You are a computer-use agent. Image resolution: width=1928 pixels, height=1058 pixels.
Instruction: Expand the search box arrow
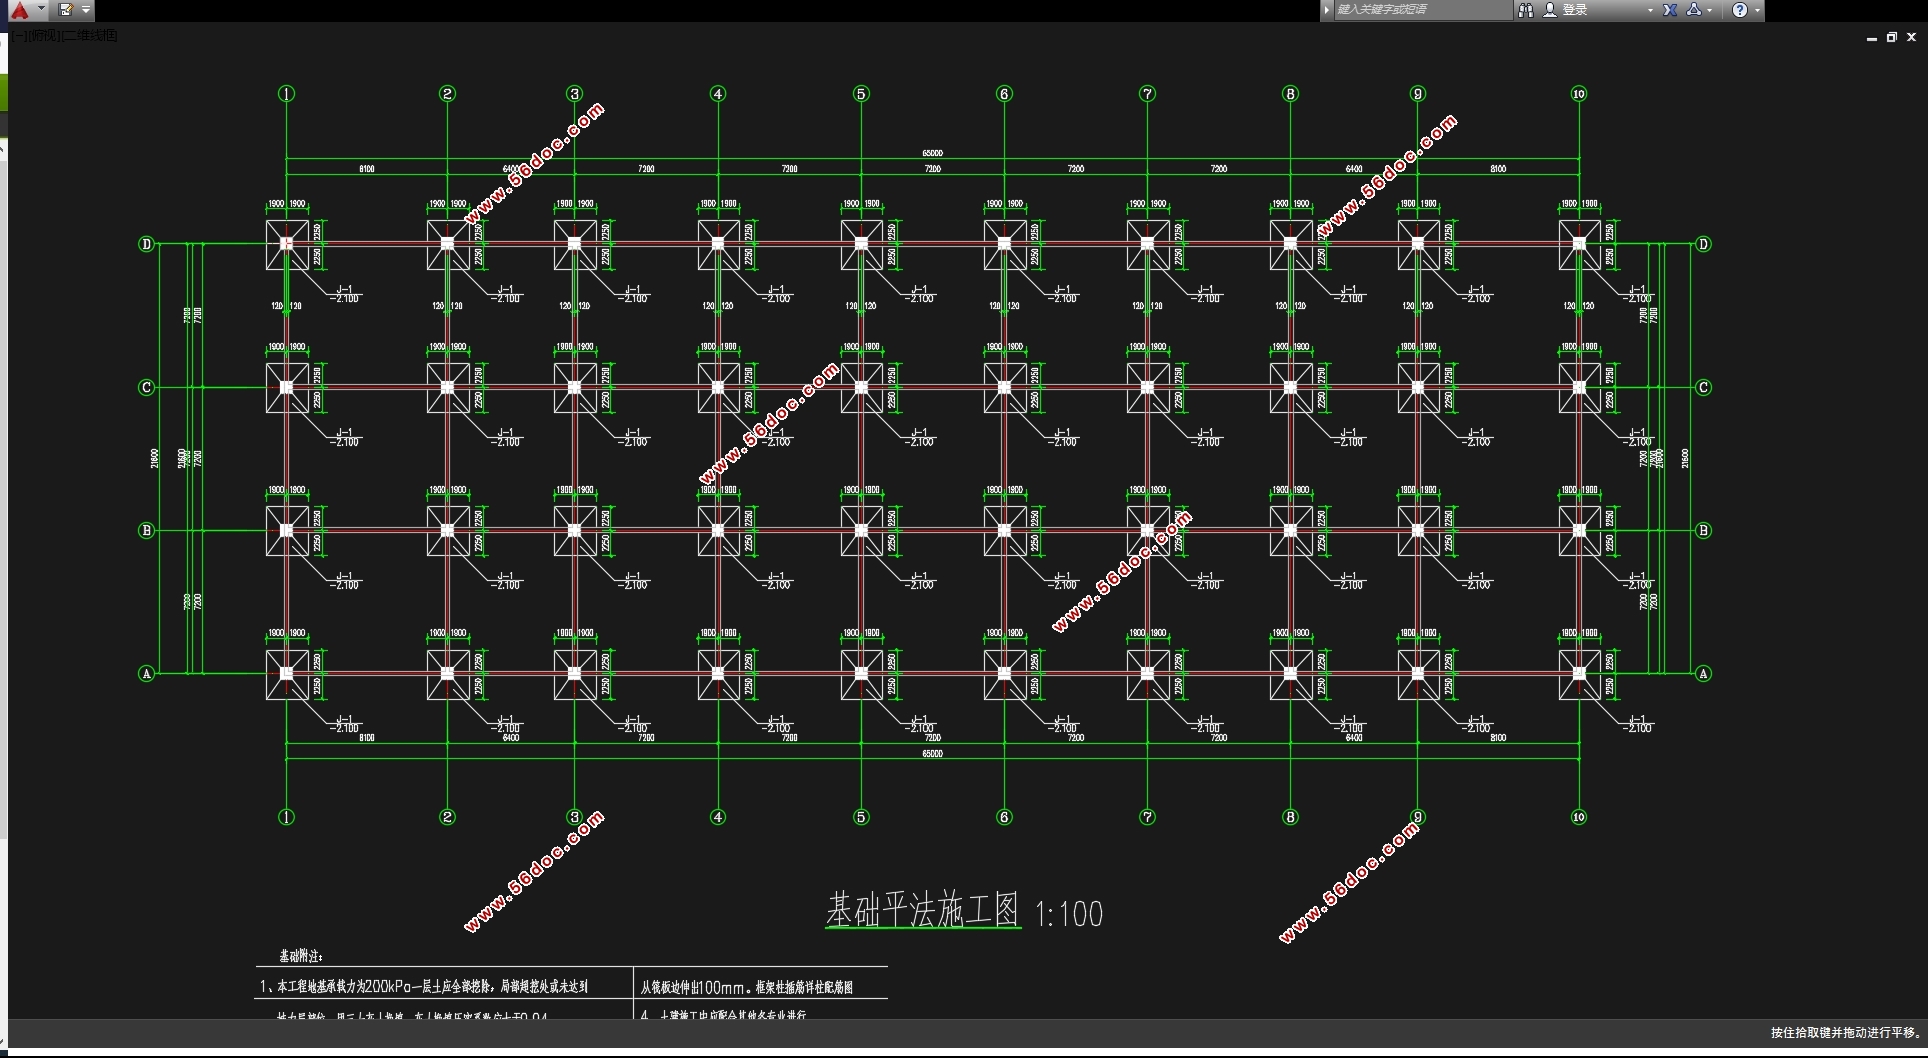tap(1327, 10)
